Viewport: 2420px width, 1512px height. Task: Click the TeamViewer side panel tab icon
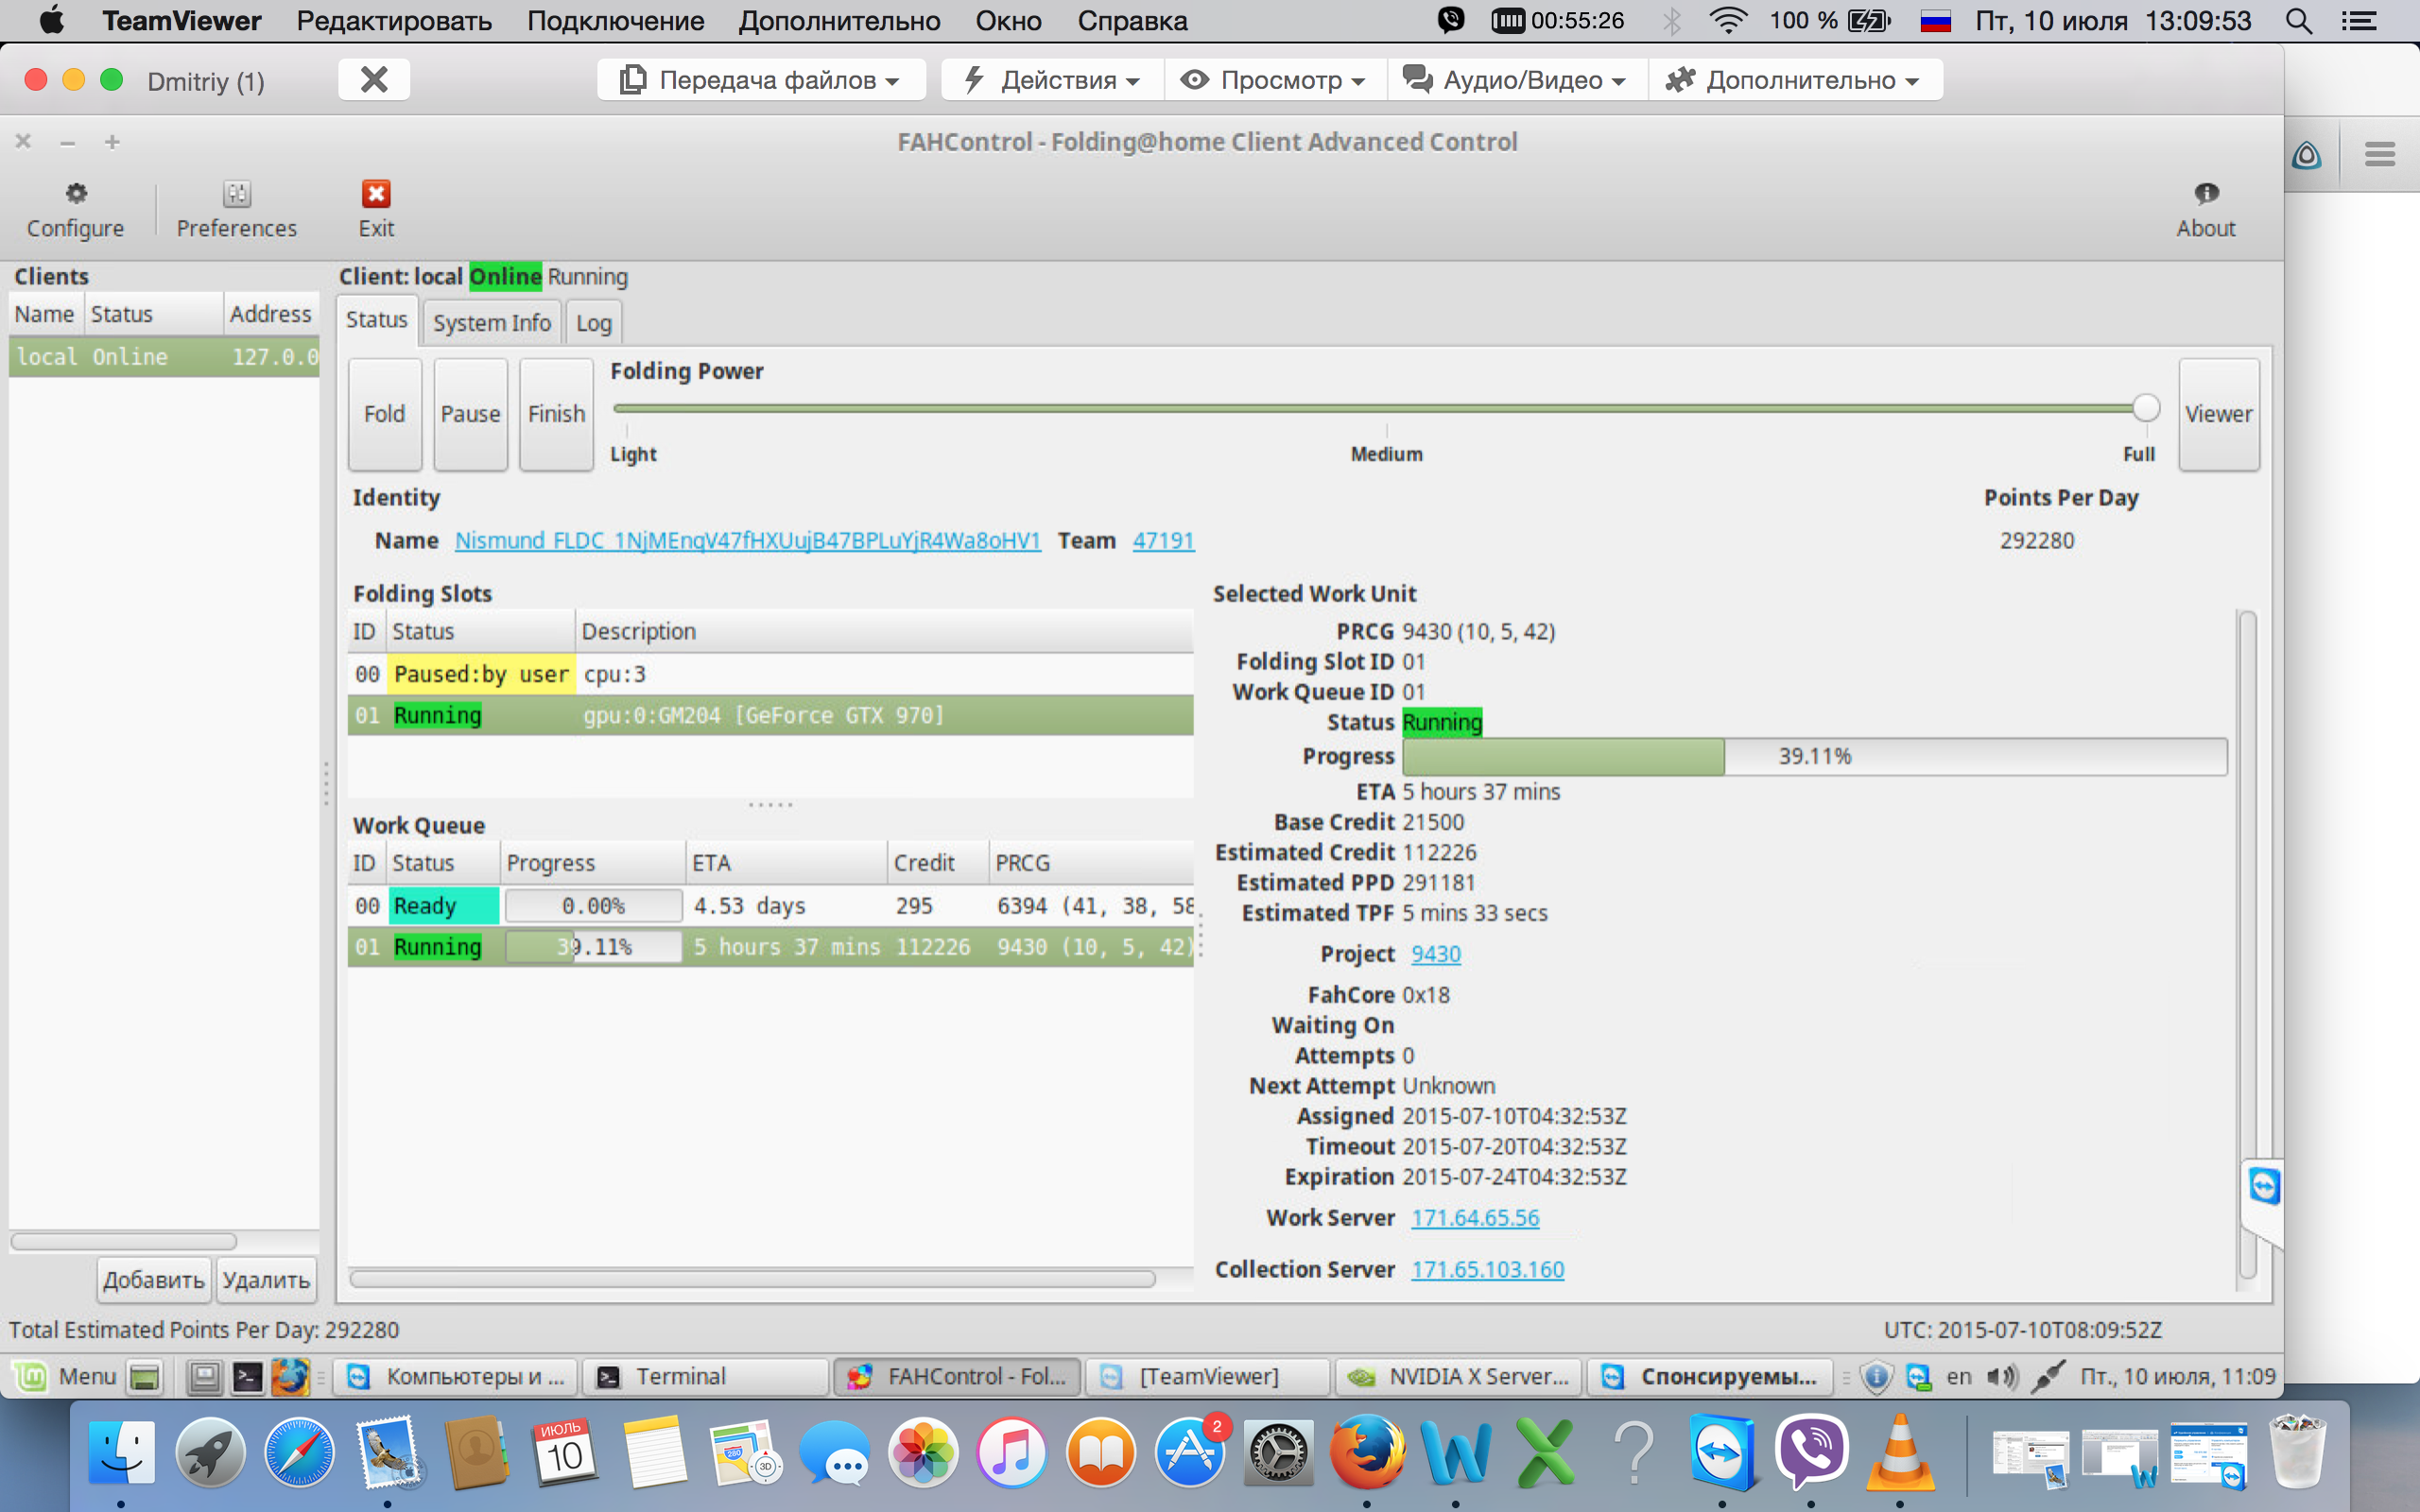tap(2264, 1187)
